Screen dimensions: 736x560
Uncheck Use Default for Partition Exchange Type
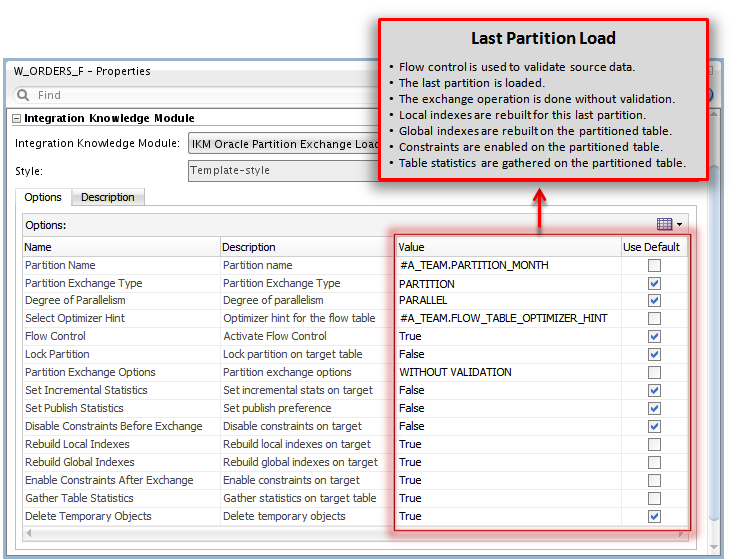tap(654, 284)
